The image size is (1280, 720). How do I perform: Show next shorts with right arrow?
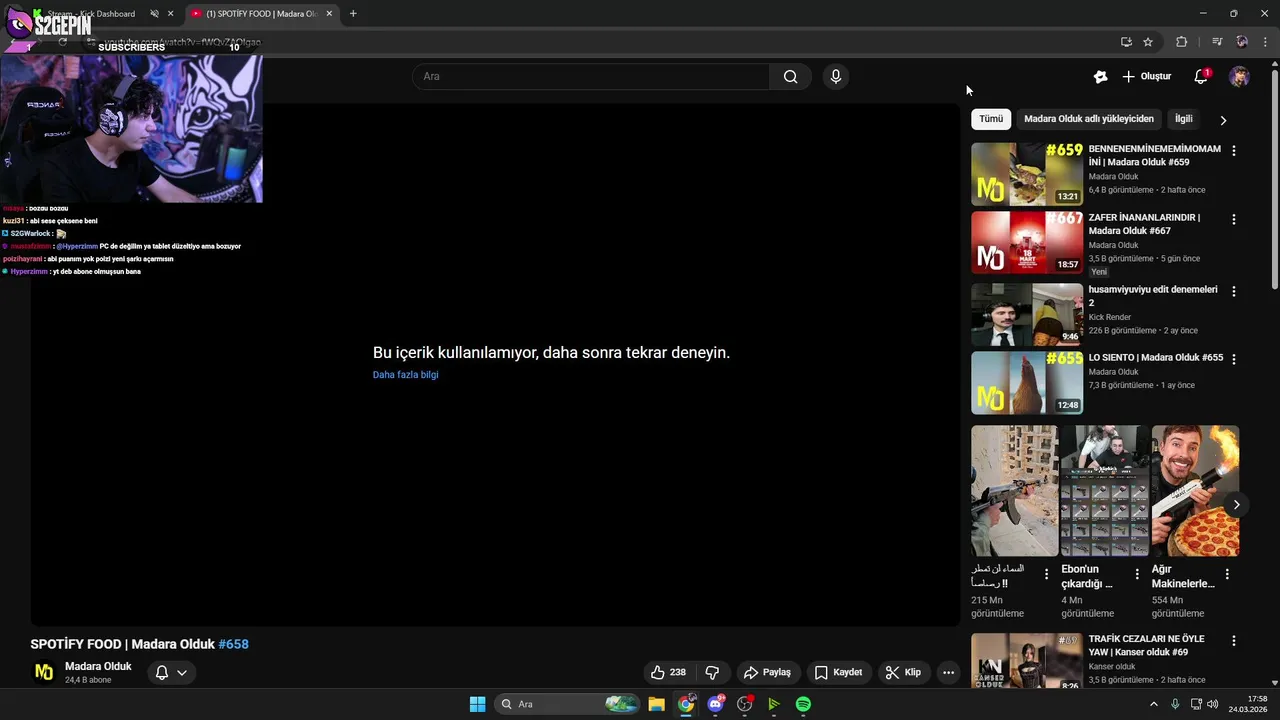(1236, 505)
